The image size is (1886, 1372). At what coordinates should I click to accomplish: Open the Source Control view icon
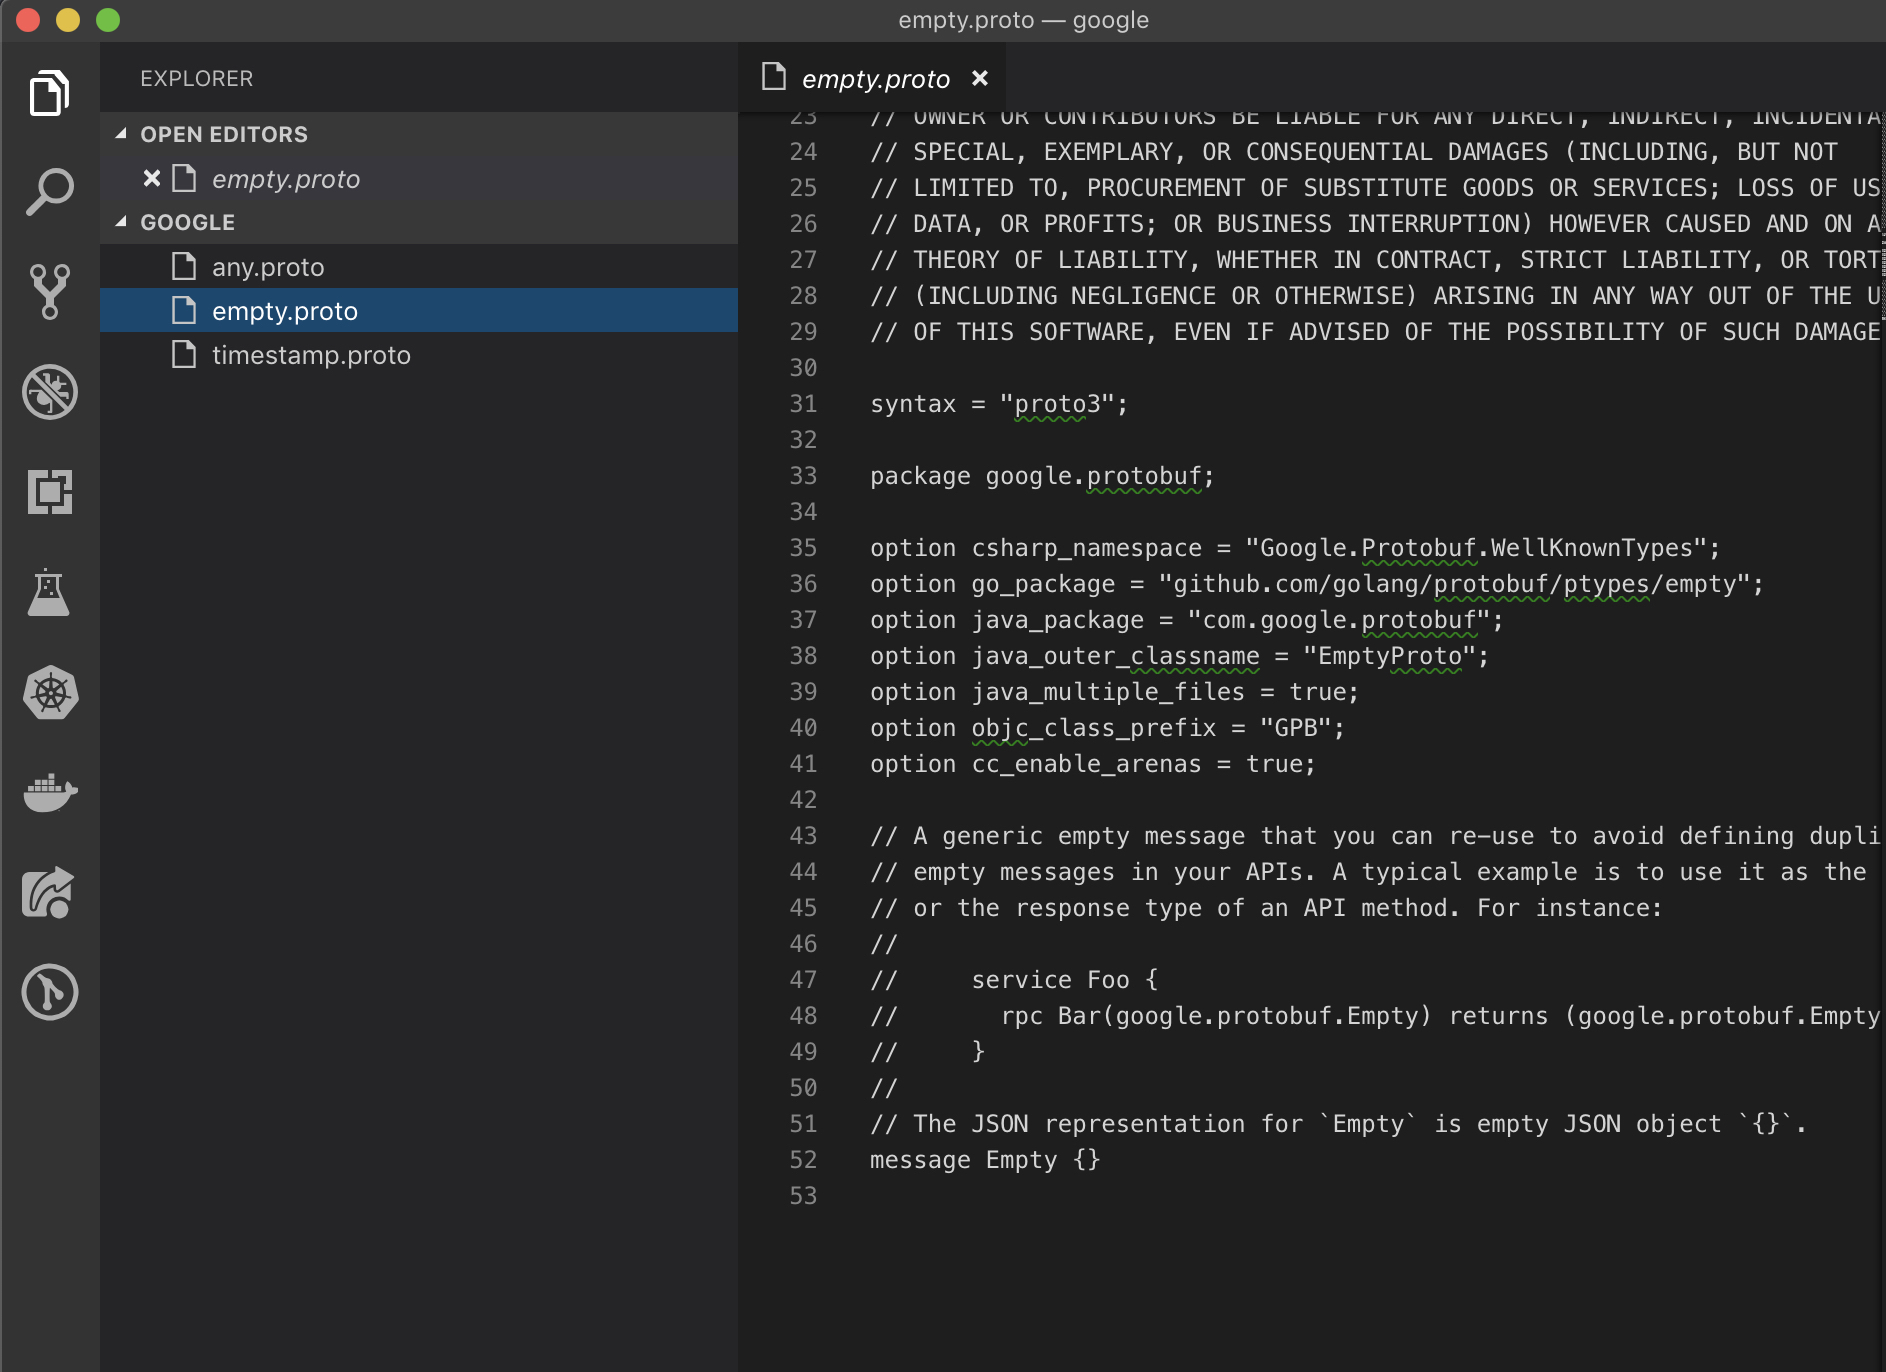pyautogui.click(x=49, y=291)
